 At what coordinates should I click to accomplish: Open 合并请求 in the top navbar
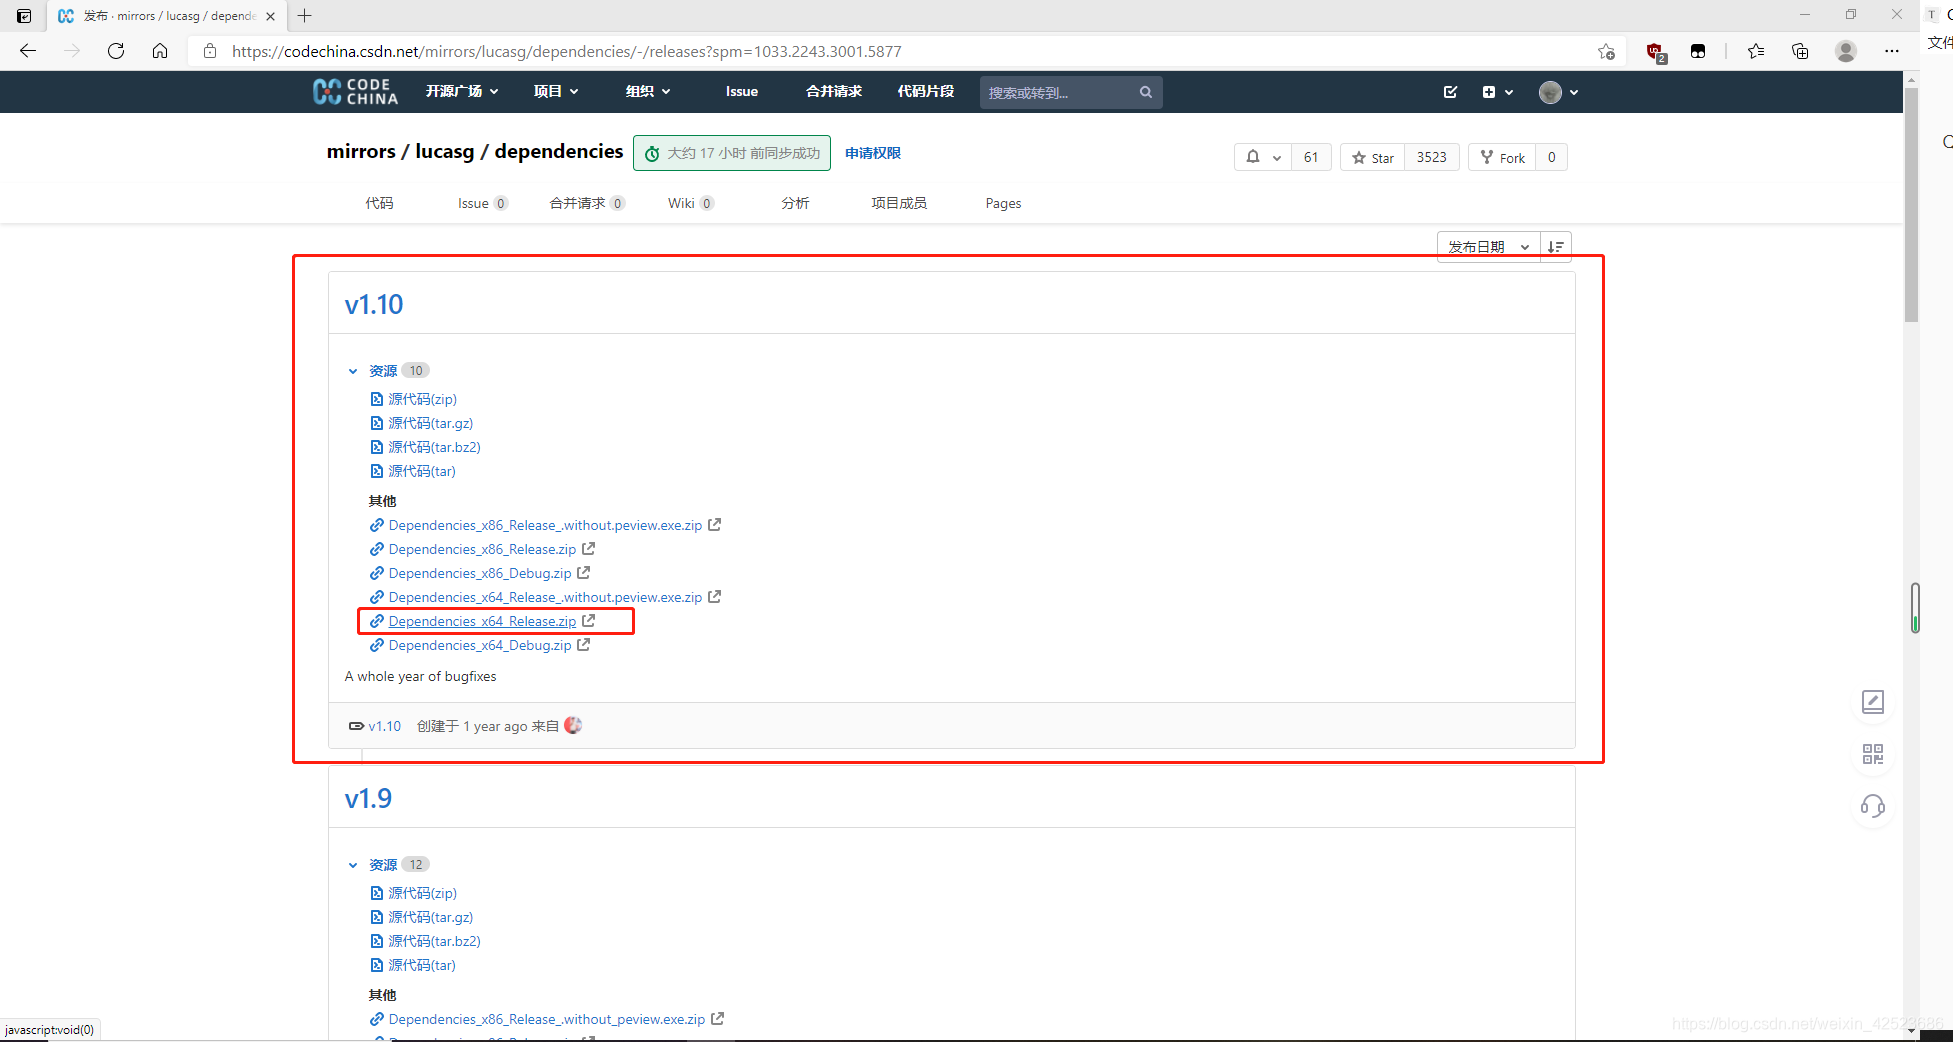(834, 91)
